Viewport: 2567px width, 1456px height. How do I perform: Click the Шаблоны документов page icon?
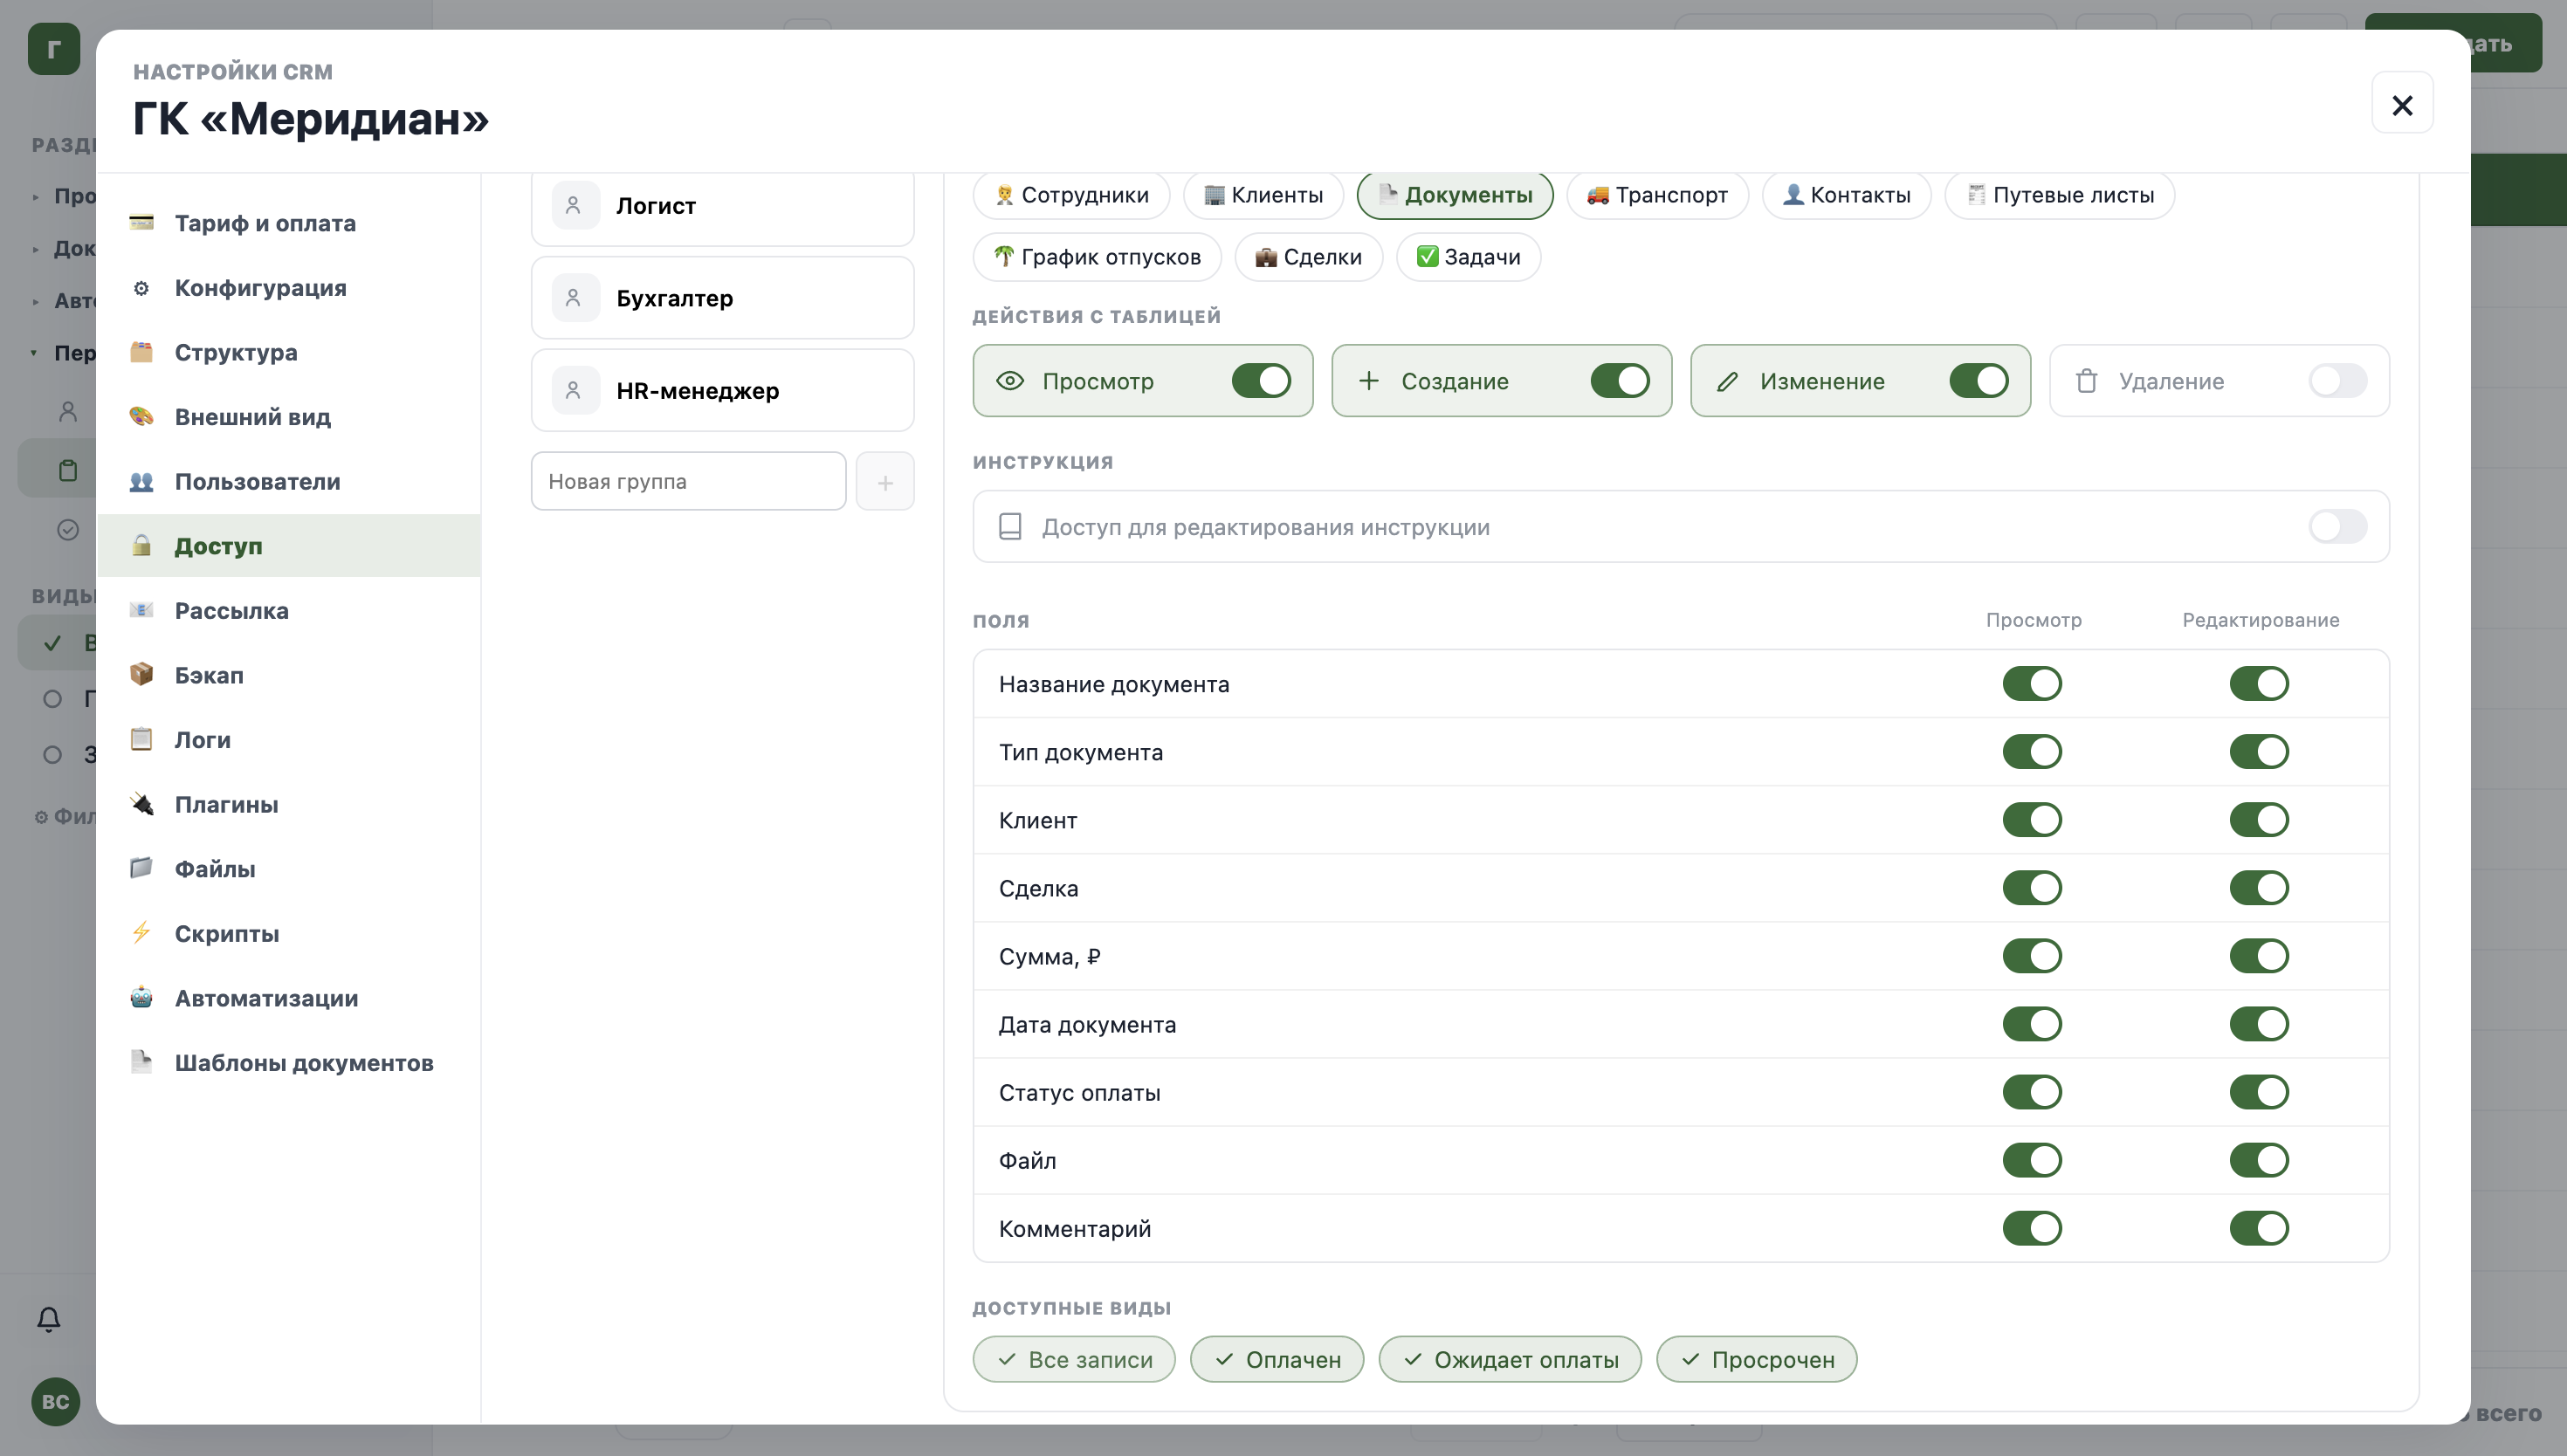pos(141,1062)
